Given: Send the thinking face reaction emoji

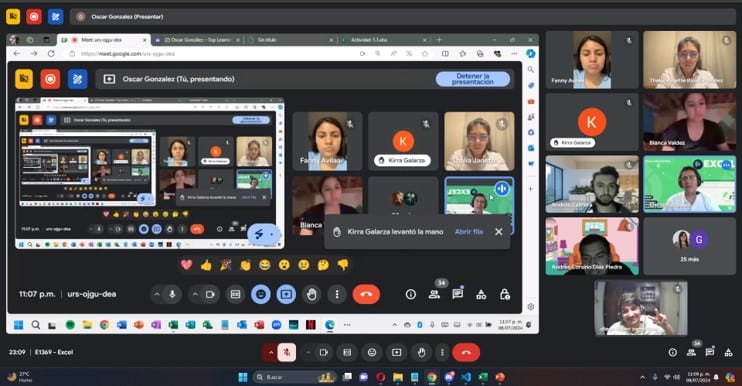Looking at the screenshot, I should [323, 265].
